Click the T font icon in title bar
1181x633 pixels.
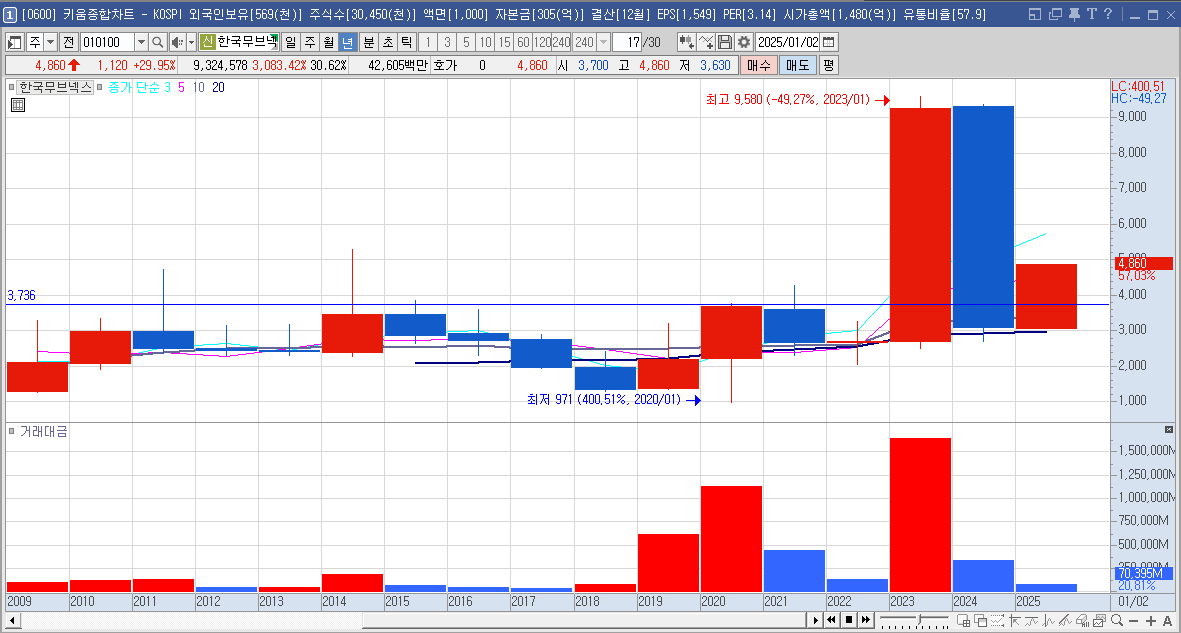[1091, 14]
